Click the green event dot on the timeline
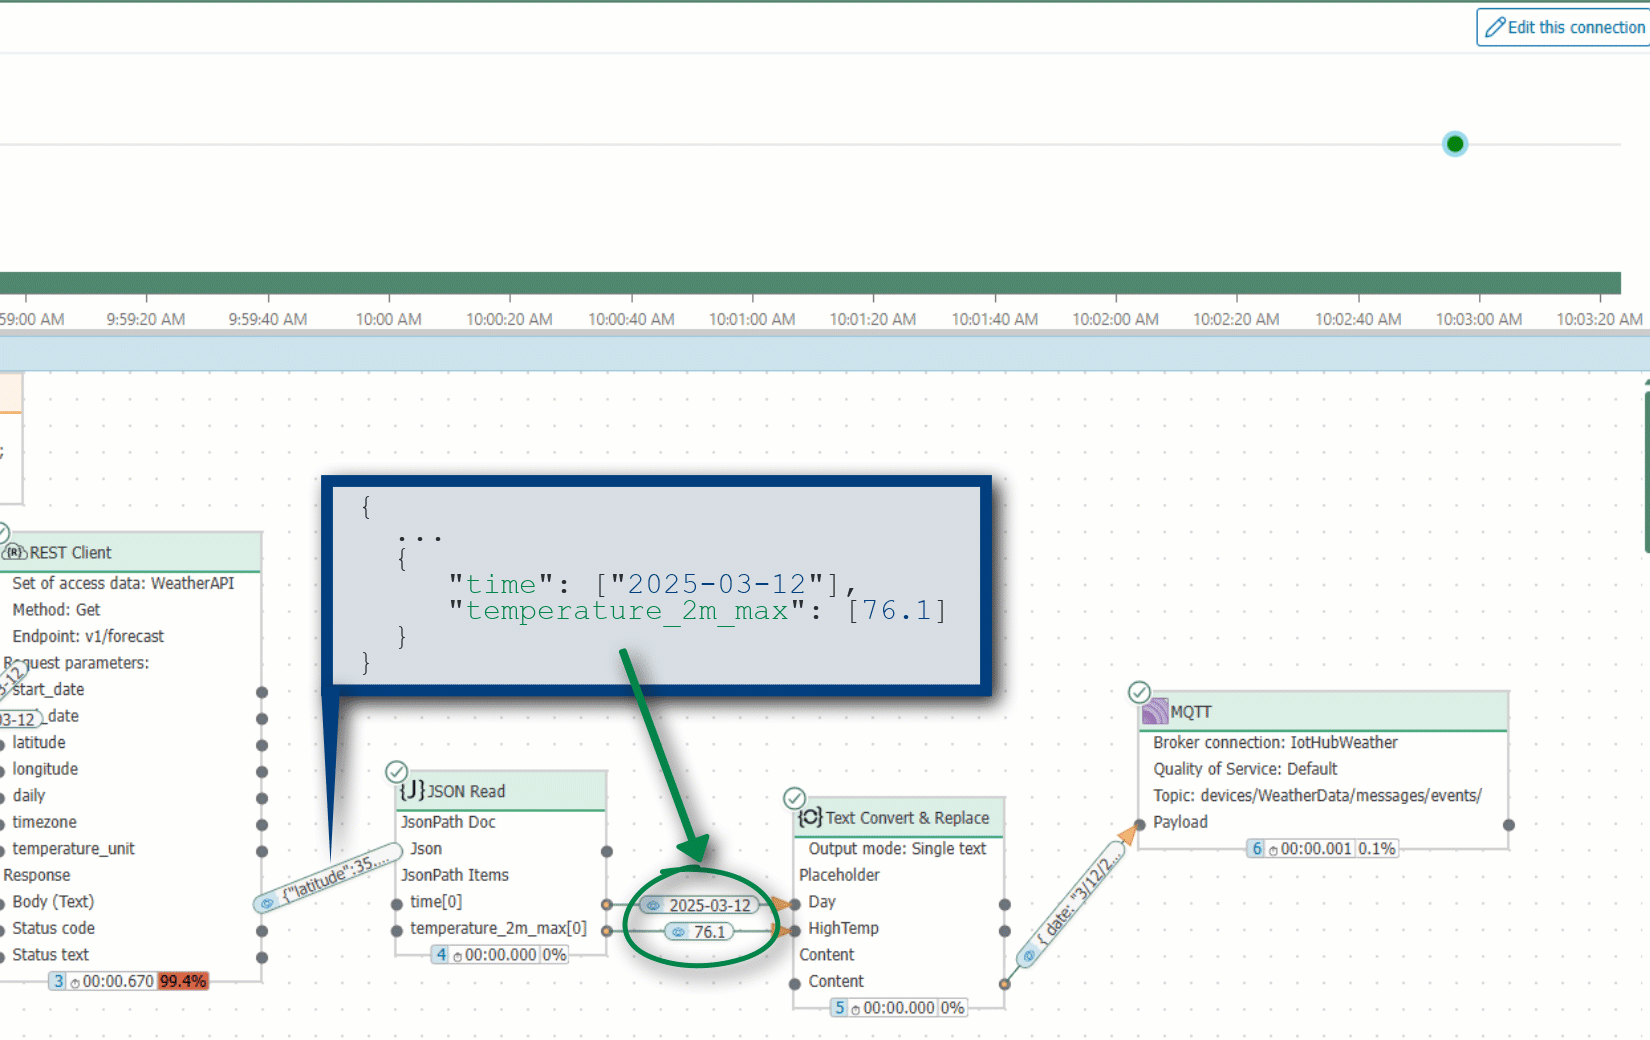Screen dimensions: 1650x1040 point(1455,144)
